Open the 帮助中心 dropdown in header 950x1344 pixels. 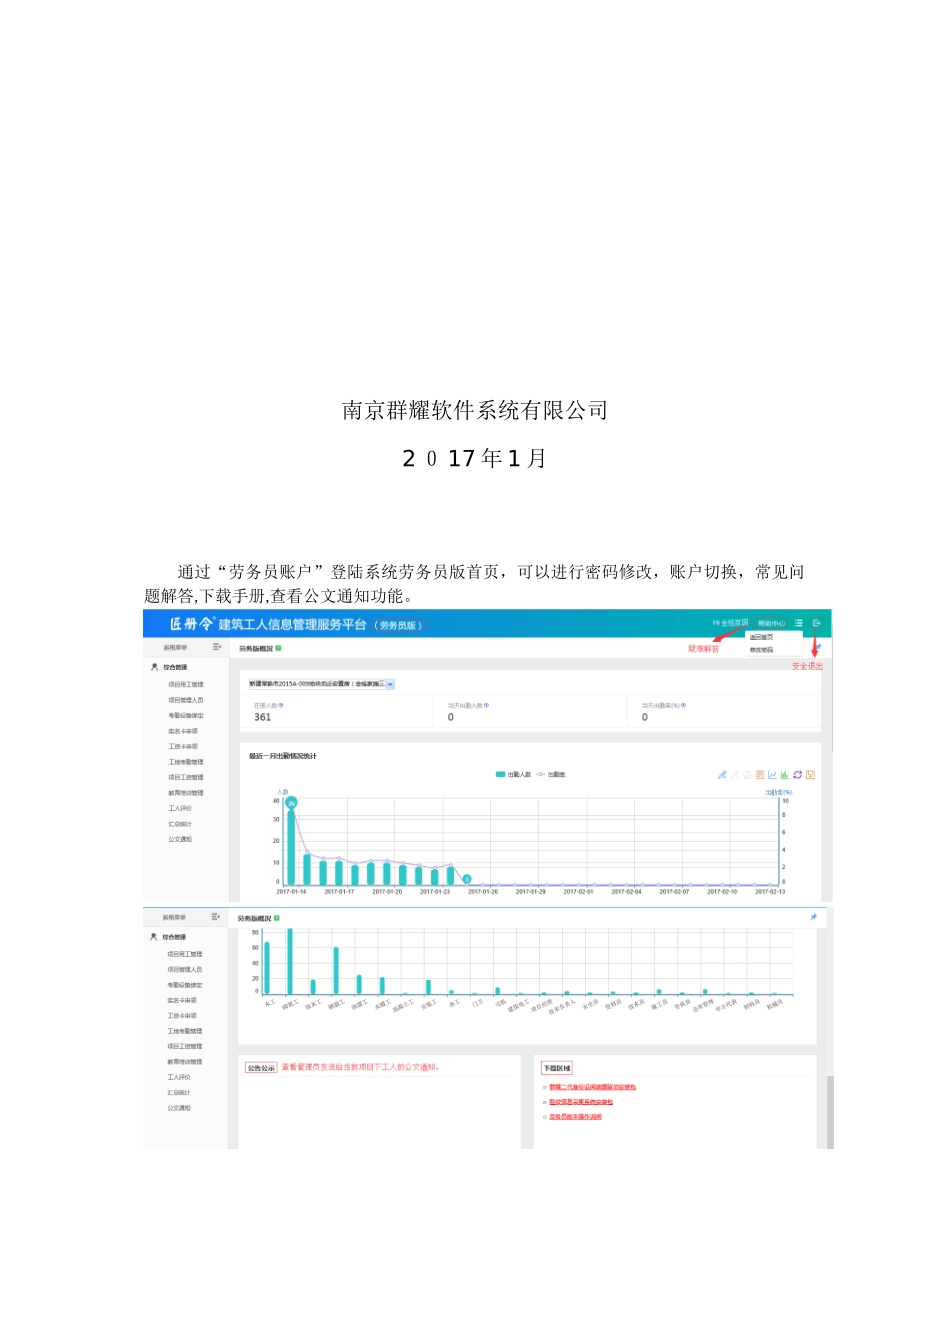pos(771,623)
